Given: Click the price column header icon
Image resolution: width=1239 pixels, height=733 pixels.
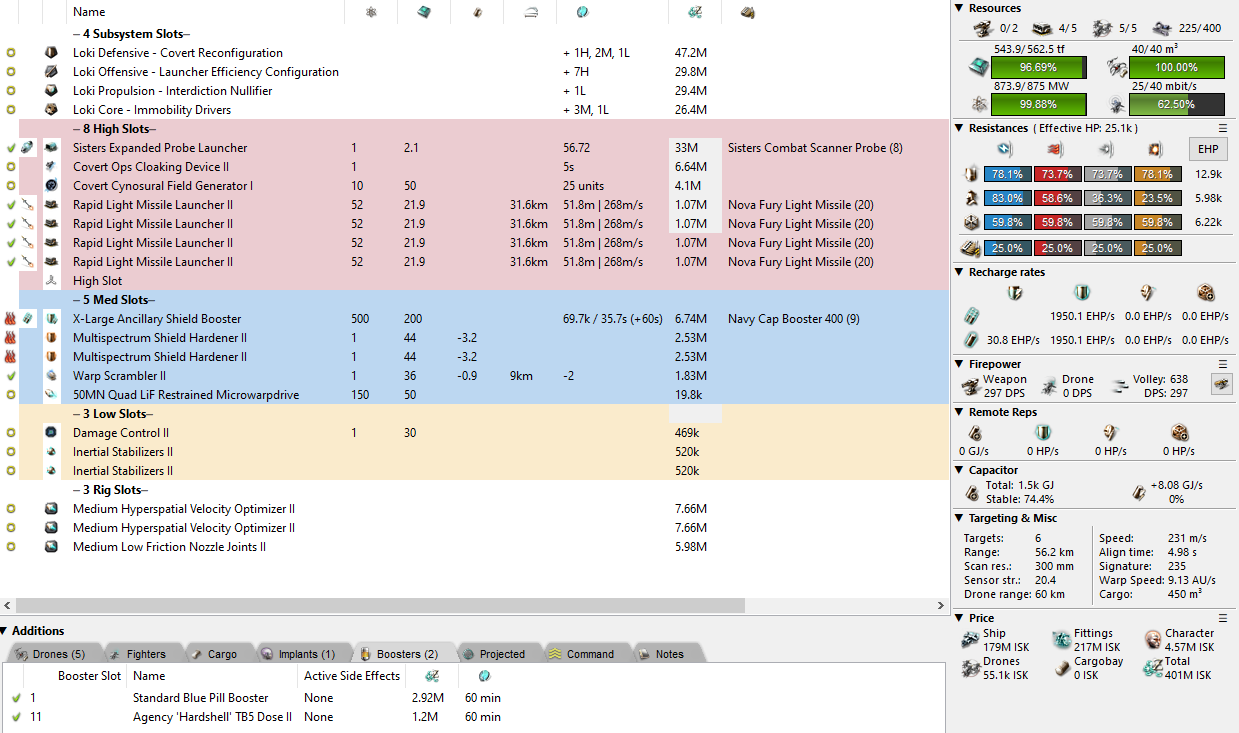Looking at the screenshot, I should pos(694,12).
